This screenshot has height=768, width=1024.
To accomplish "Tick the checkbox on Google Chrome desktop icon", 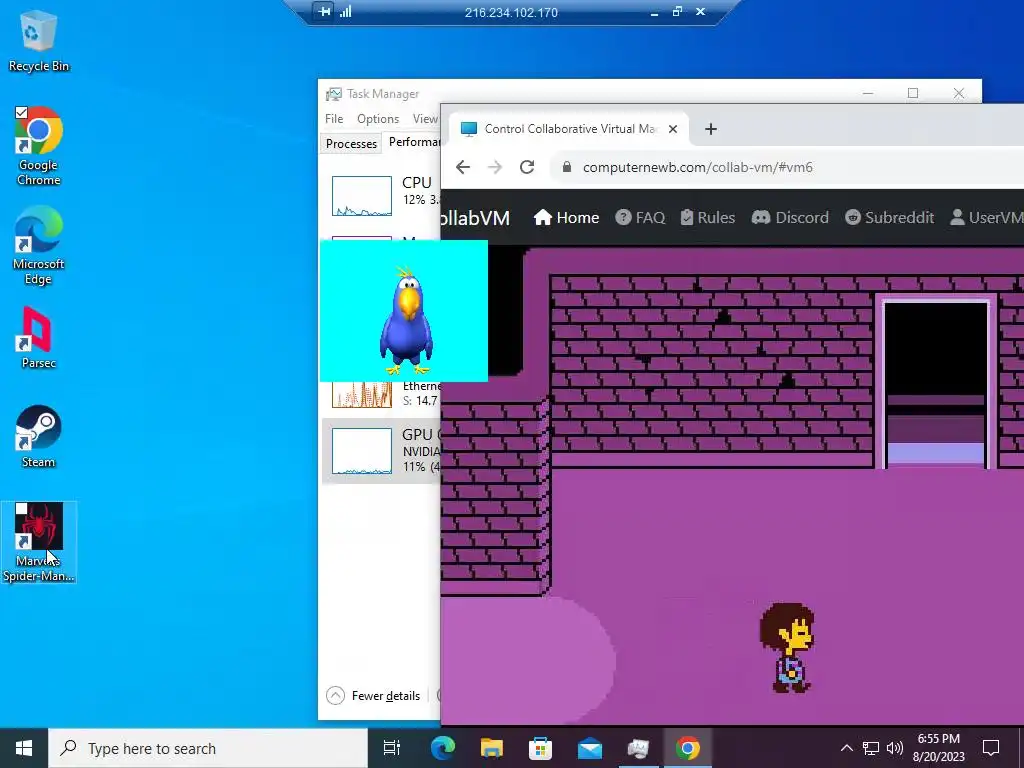I will click(21, 113).
